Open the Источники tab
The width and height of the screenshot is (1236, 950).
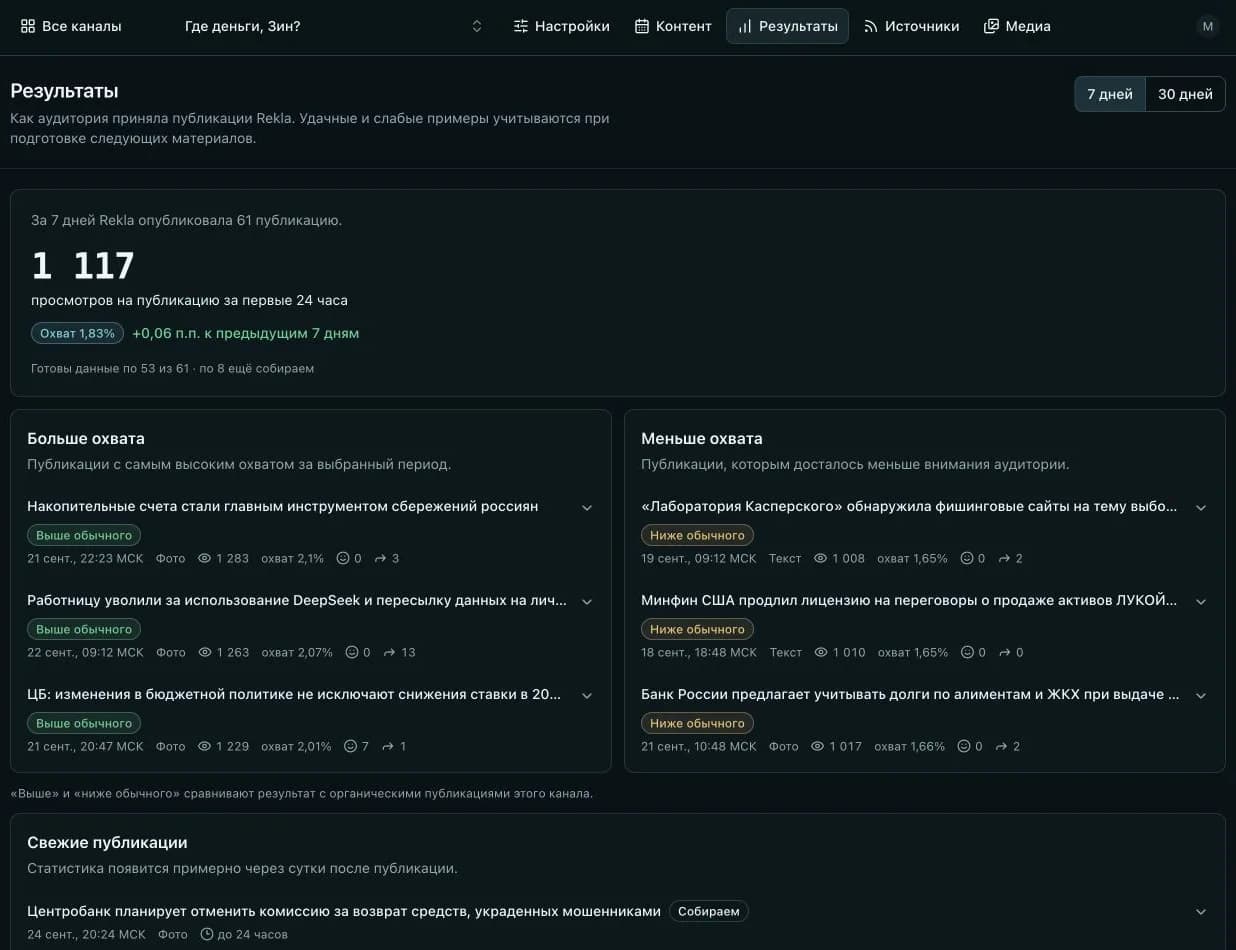point(911,26)
